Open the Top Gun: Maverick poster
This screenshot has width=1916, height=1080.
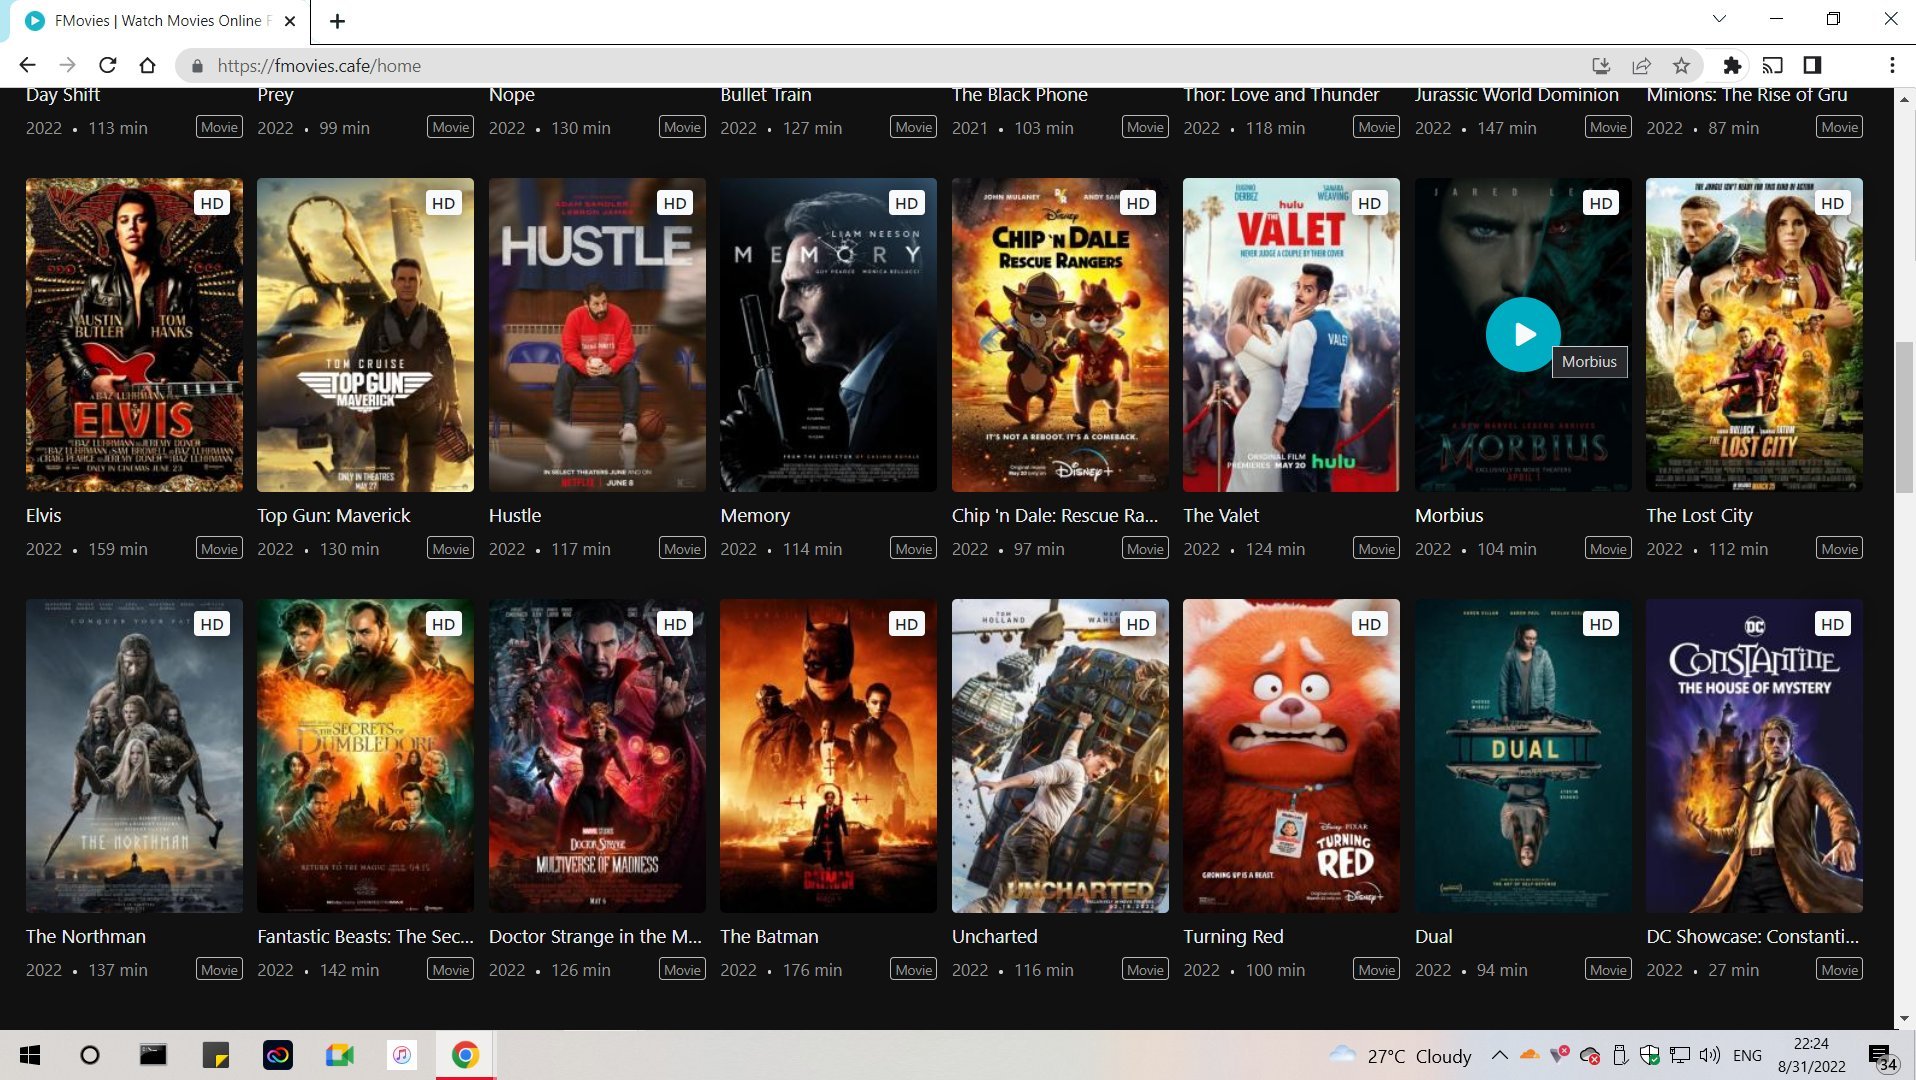tap(365, 335)
